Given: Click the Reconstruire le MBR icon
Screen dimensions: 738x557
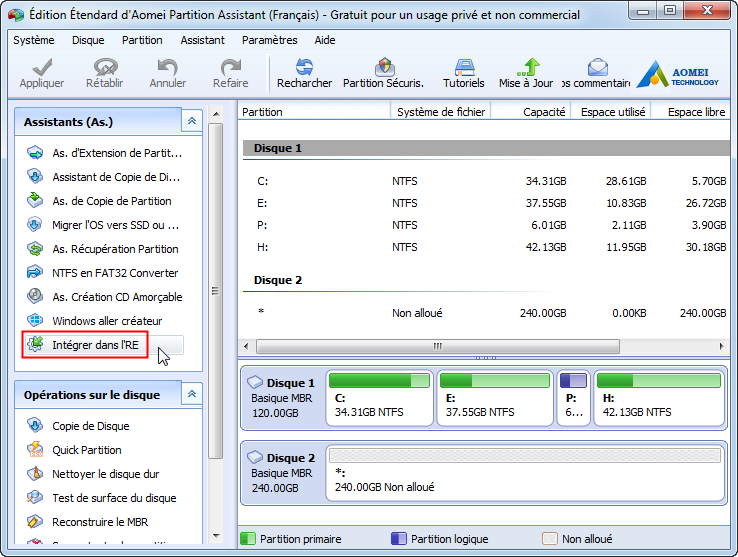Looking at the screenshot, I should point(35,522).
